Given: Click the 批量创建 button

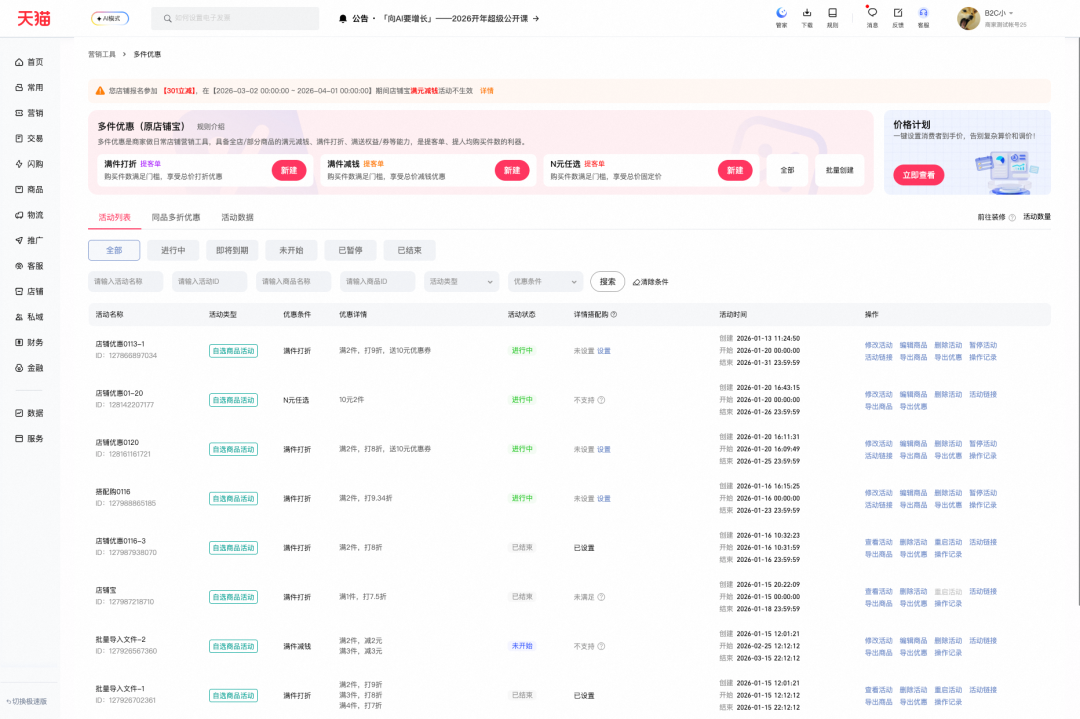Looking at the screenshot, I should (x=840, y=170).
